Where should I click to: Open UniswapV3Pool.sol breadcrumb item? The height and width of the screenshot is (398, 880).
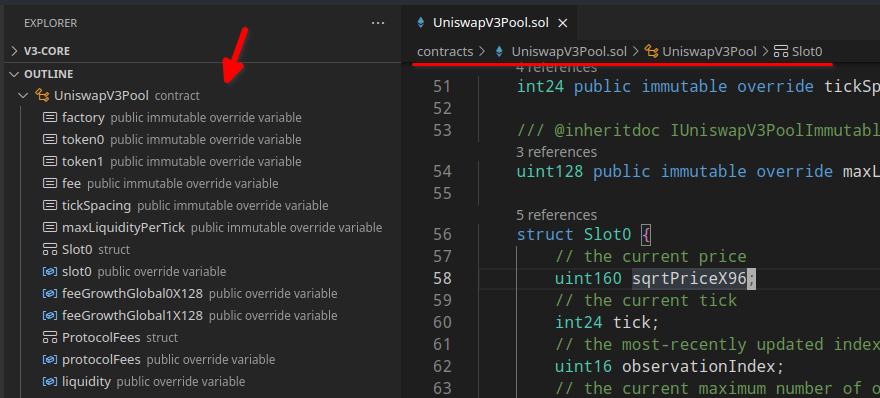pos(569,52)
